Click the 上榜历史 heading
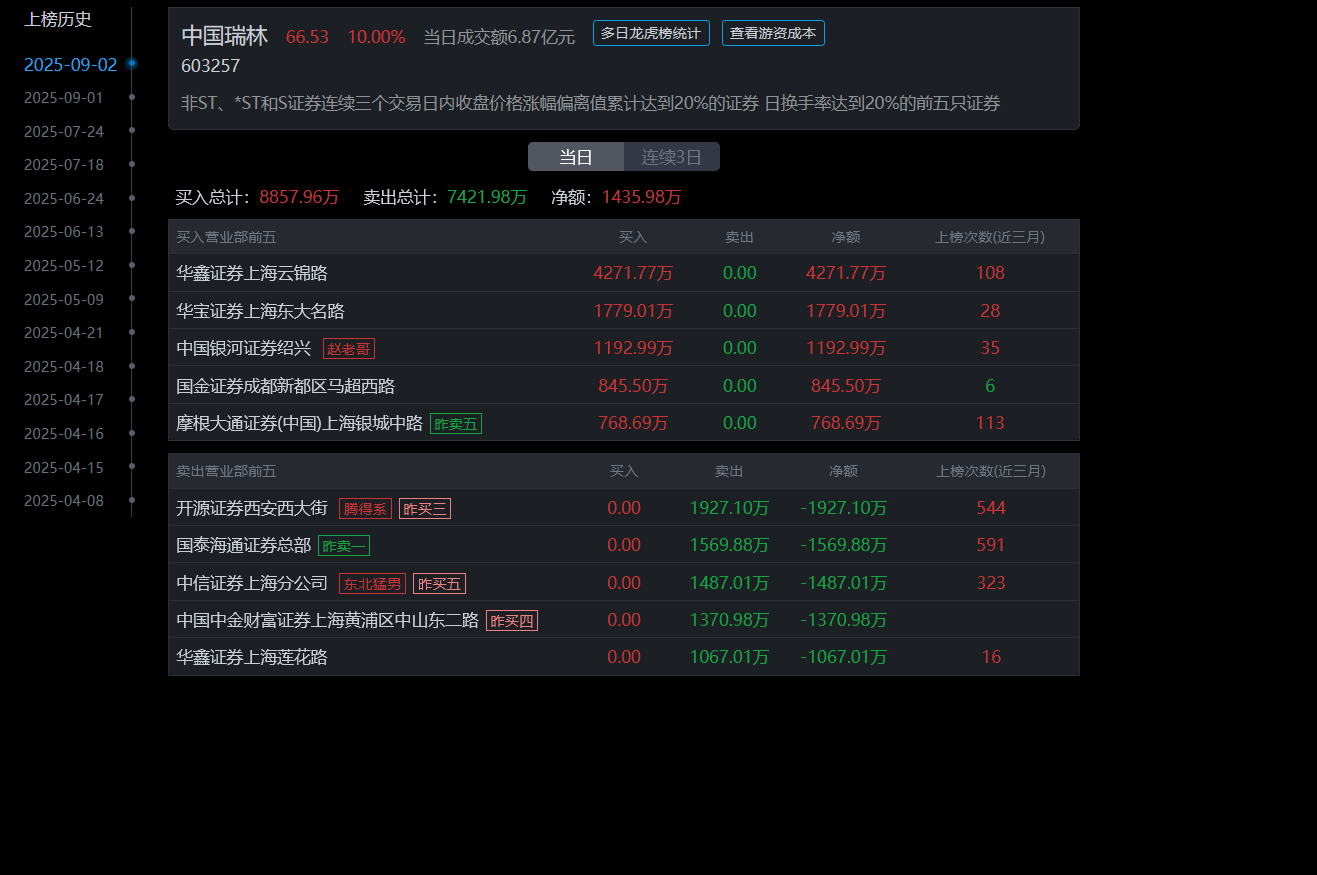The width and height of the screenshot is (1317, 875). tap(58, 19)
